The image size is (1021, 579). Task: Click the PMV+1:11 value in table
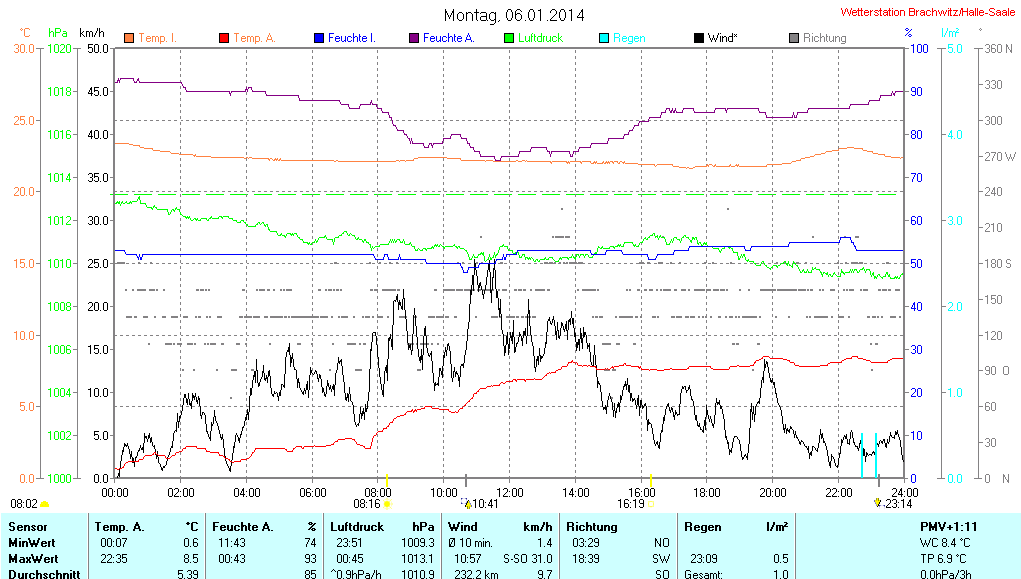coord(948,526)
